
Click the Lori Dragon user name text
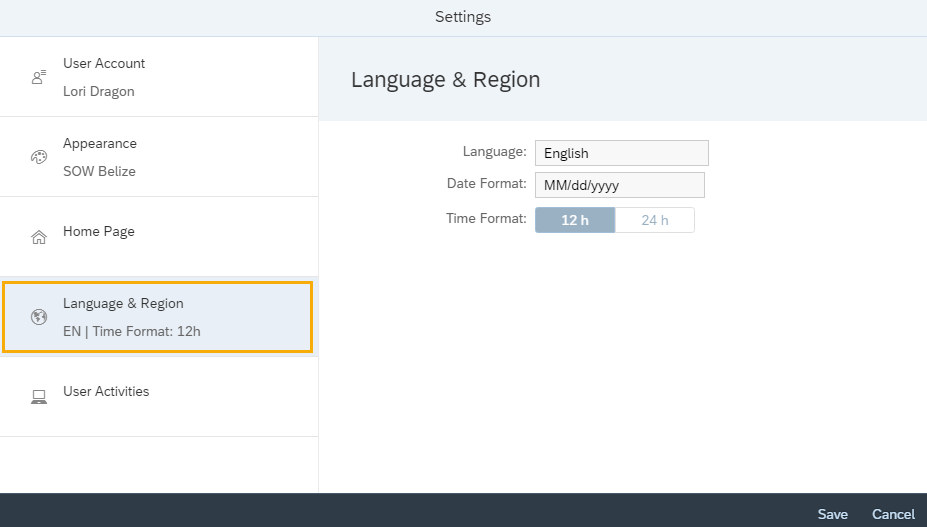click(x=98, y=91)
